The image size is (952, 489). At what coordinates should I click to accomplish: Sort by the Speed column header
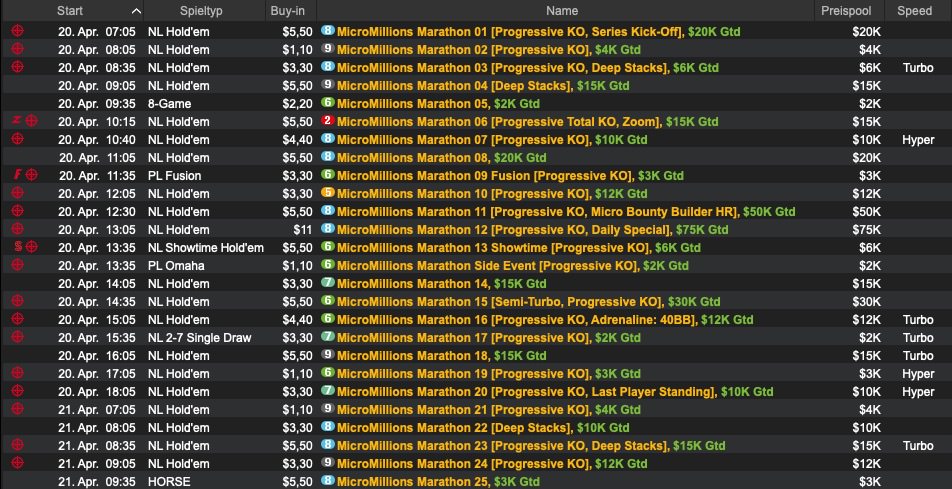914,11
